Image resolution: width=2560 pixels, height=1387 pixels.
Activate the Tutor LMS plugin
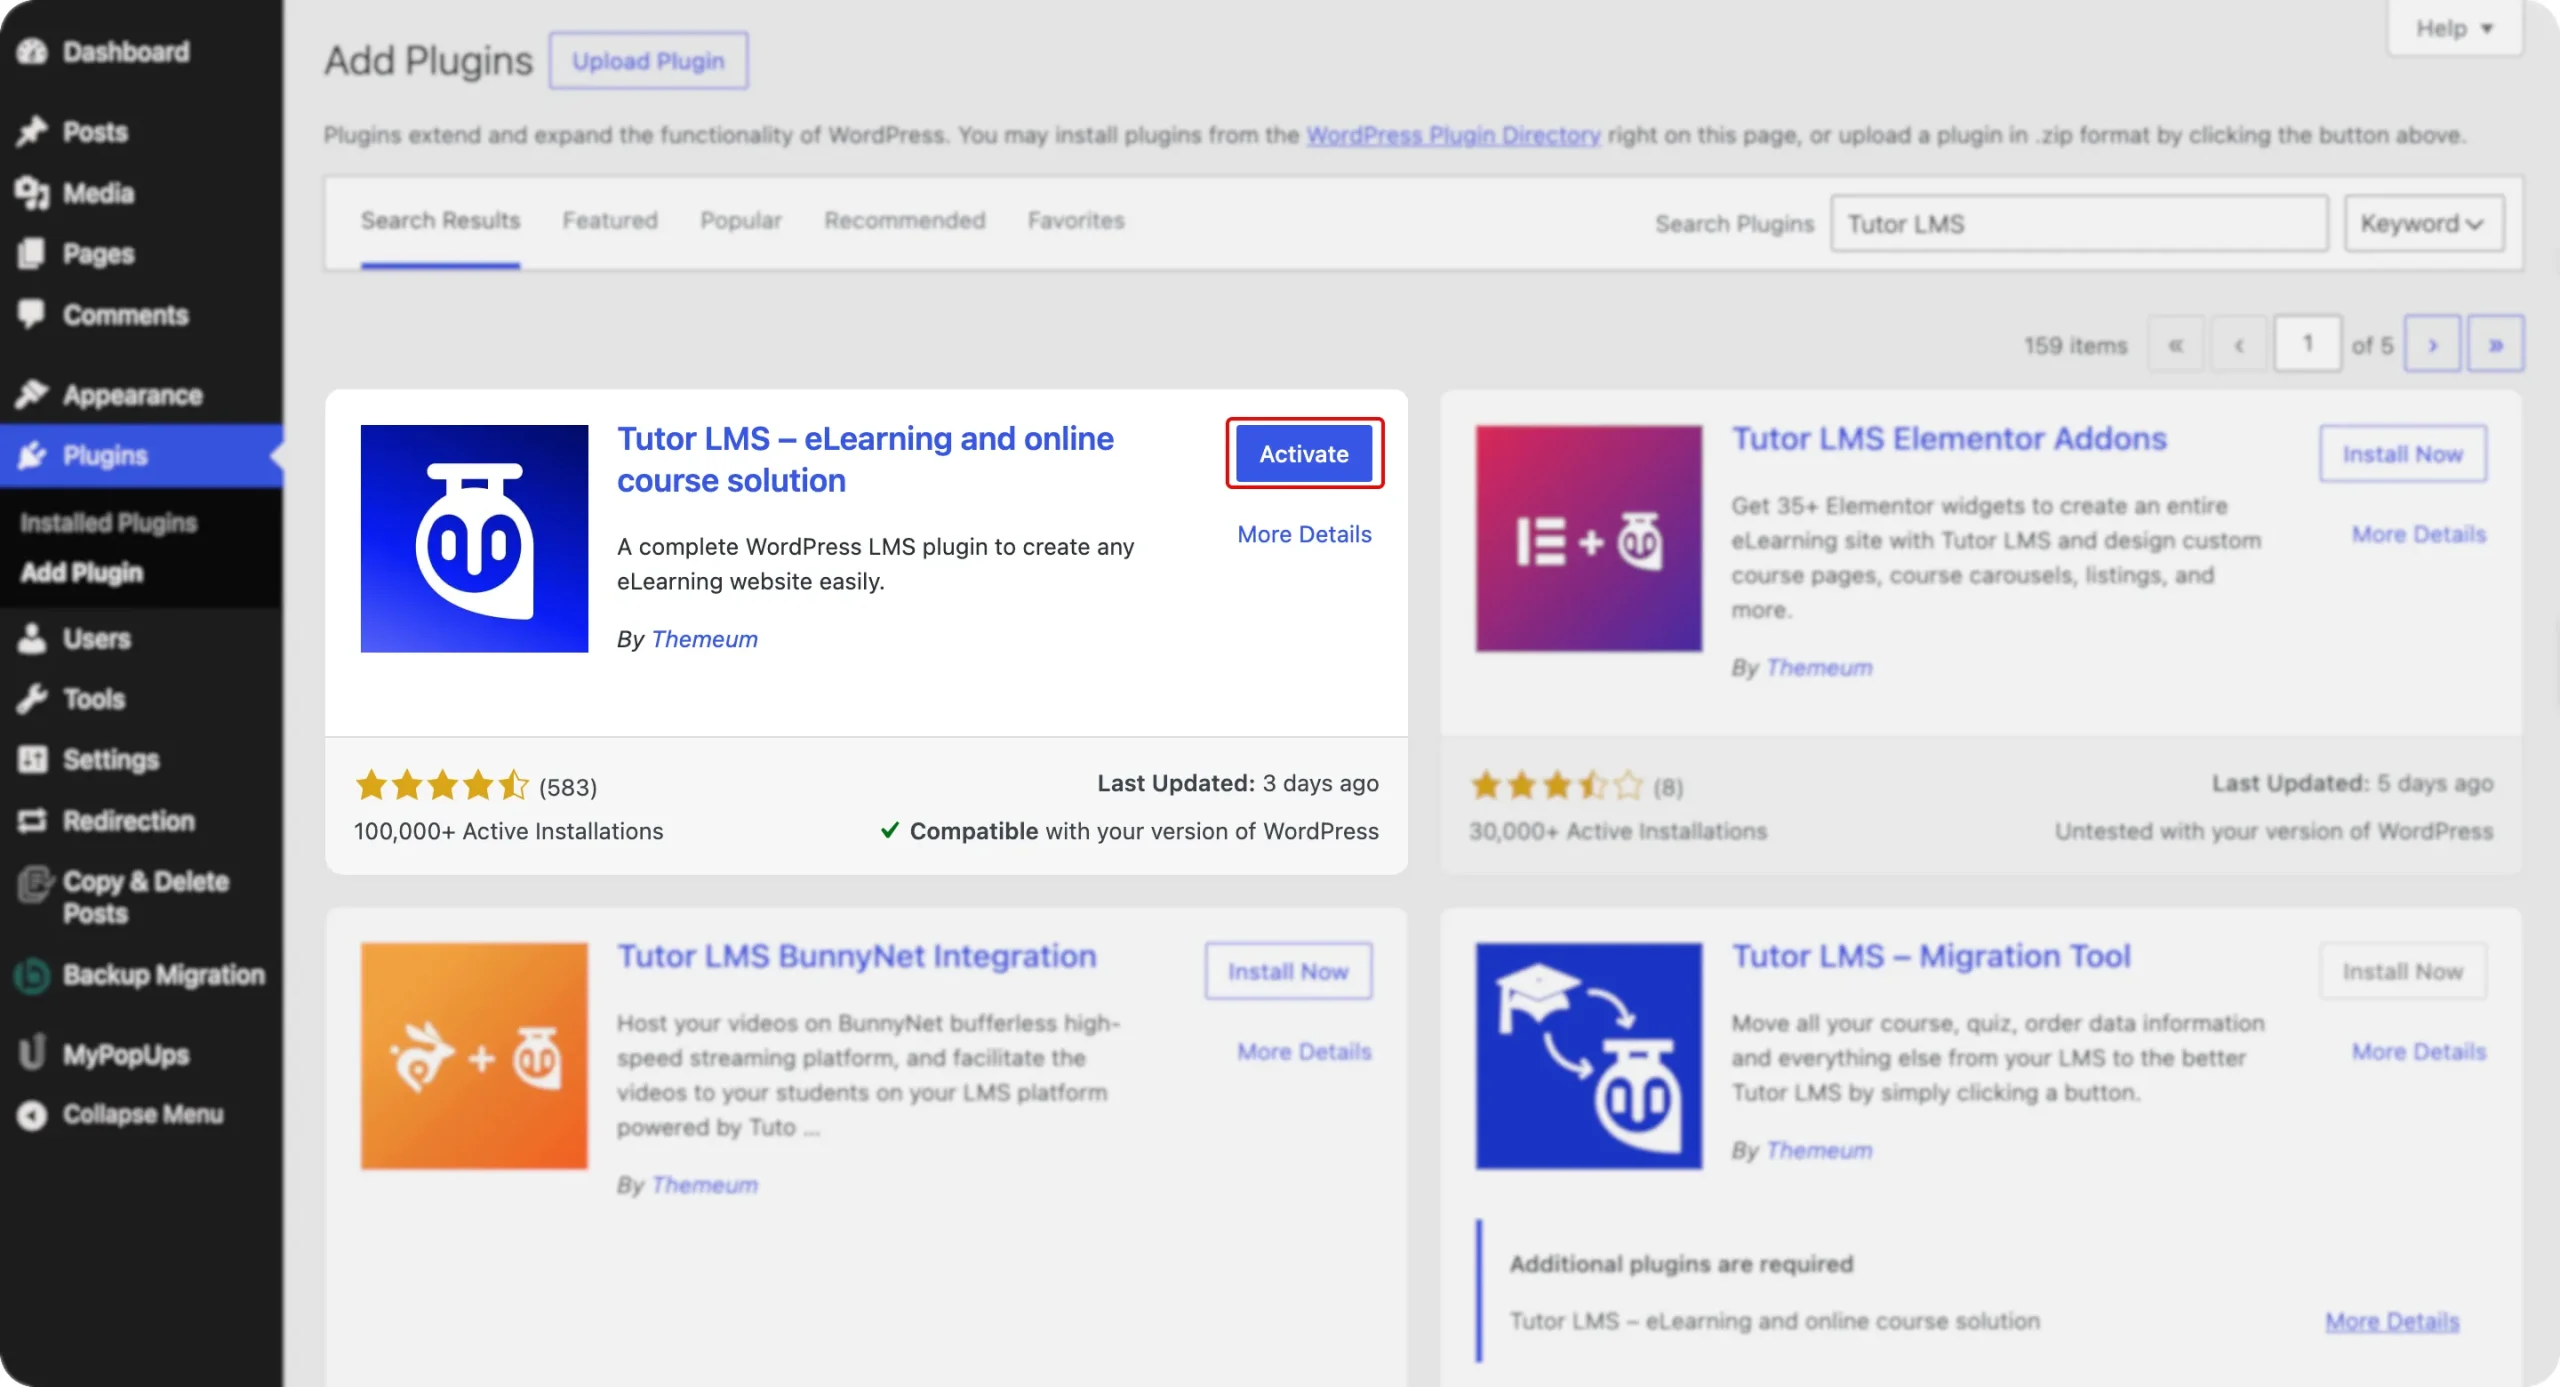point(1304,454)
